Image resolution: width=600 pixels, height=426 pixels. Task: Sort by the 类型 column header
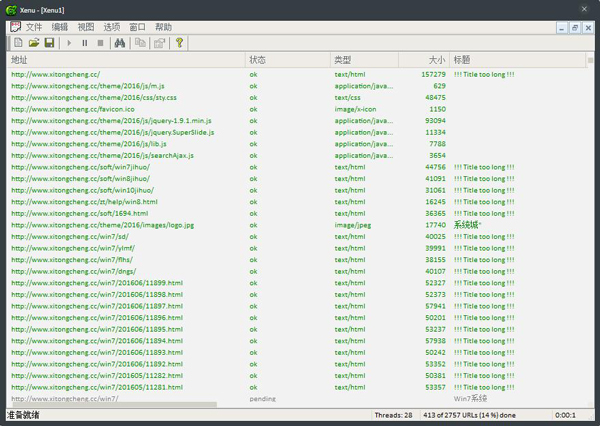364,60
